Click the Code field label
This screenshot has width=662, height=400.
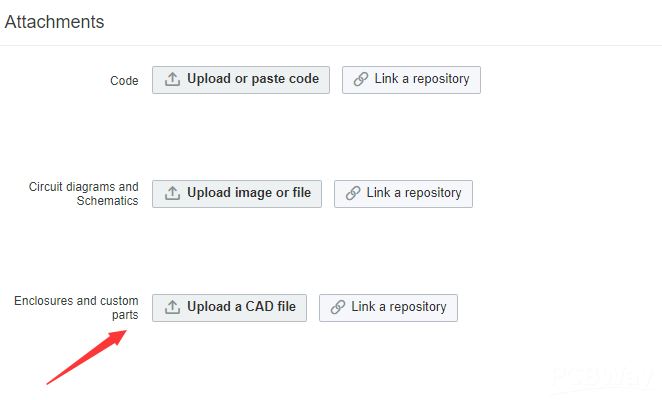point(124,80)
